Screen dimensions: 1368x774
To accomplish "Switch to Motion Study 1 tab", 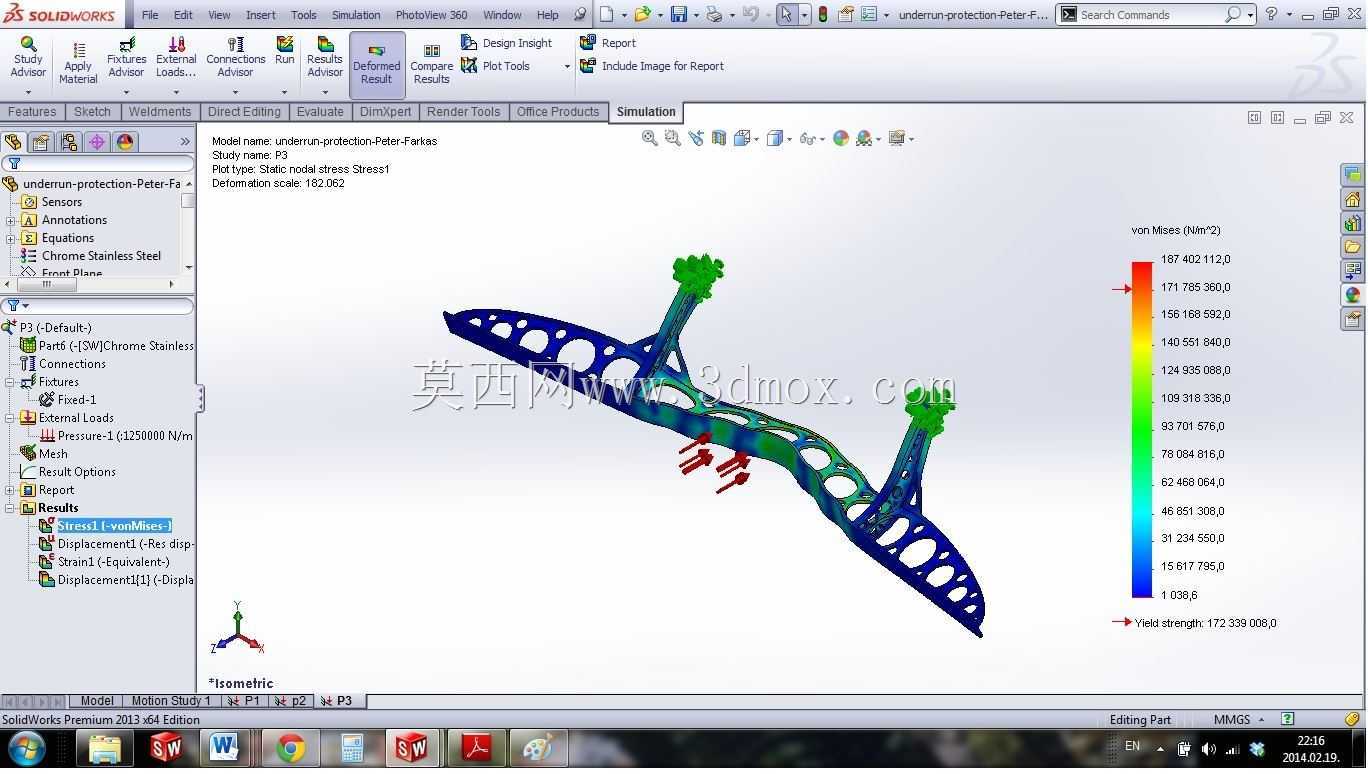I will [x=171, y=701].
